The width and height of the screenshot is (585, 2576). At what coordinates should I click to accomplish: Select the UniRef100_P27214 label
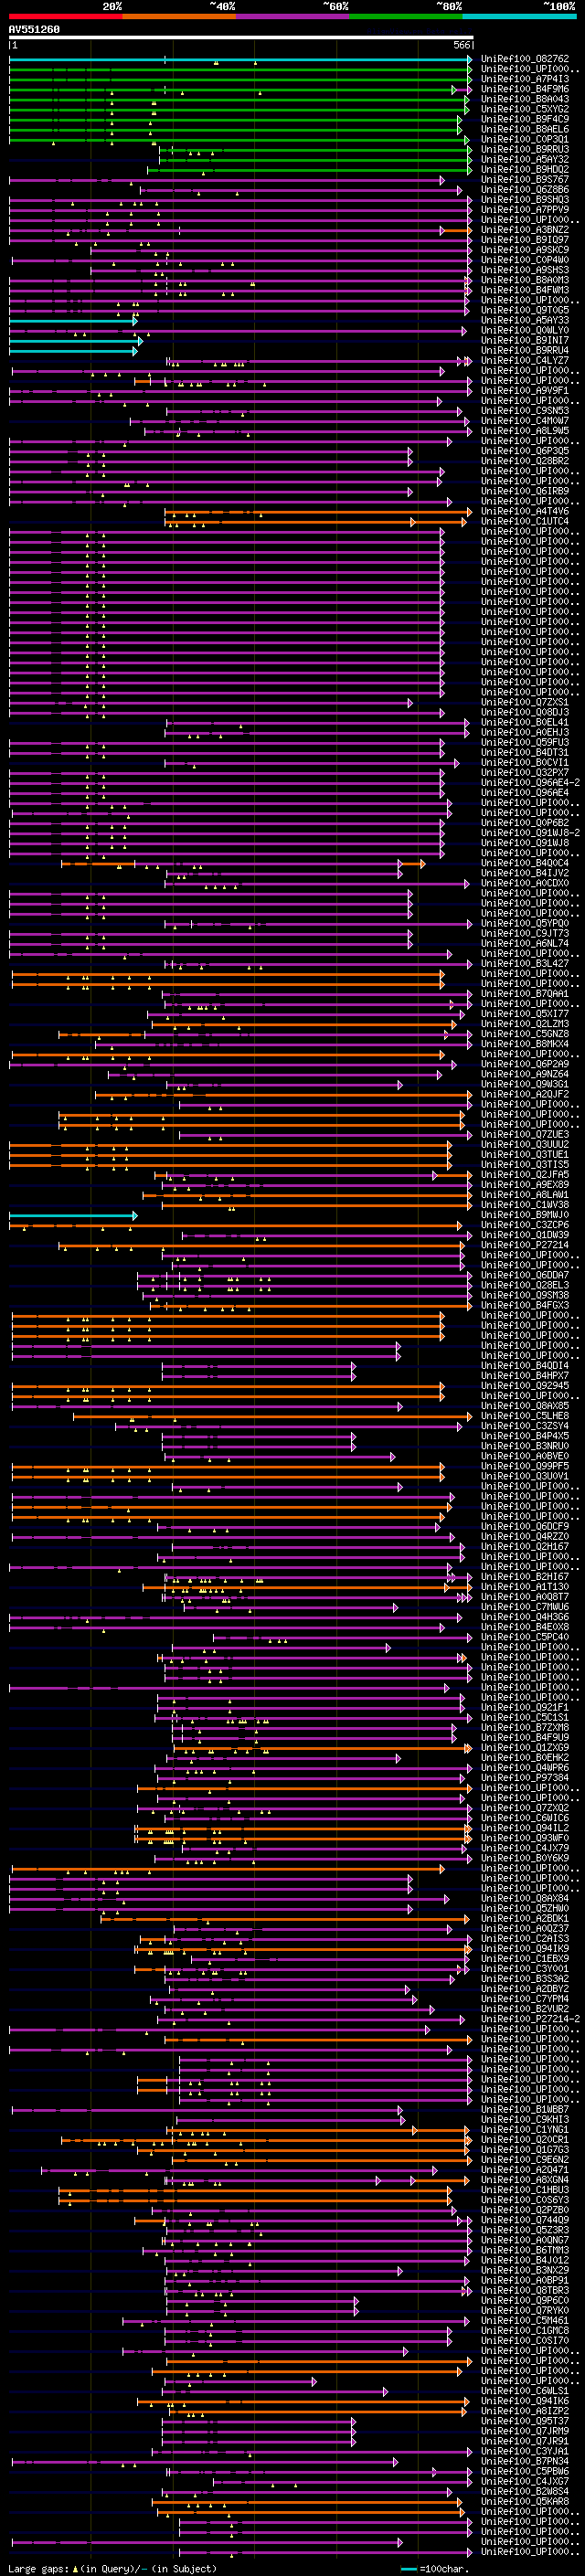(x=525, y=1245)
